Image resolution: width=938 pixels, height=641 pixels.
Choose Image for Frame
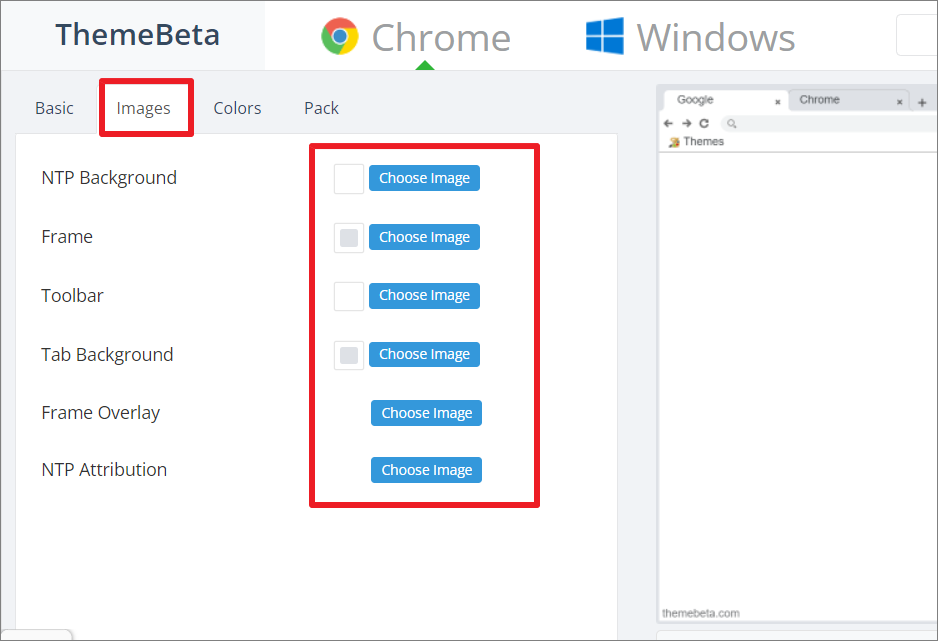coord(424,237)
